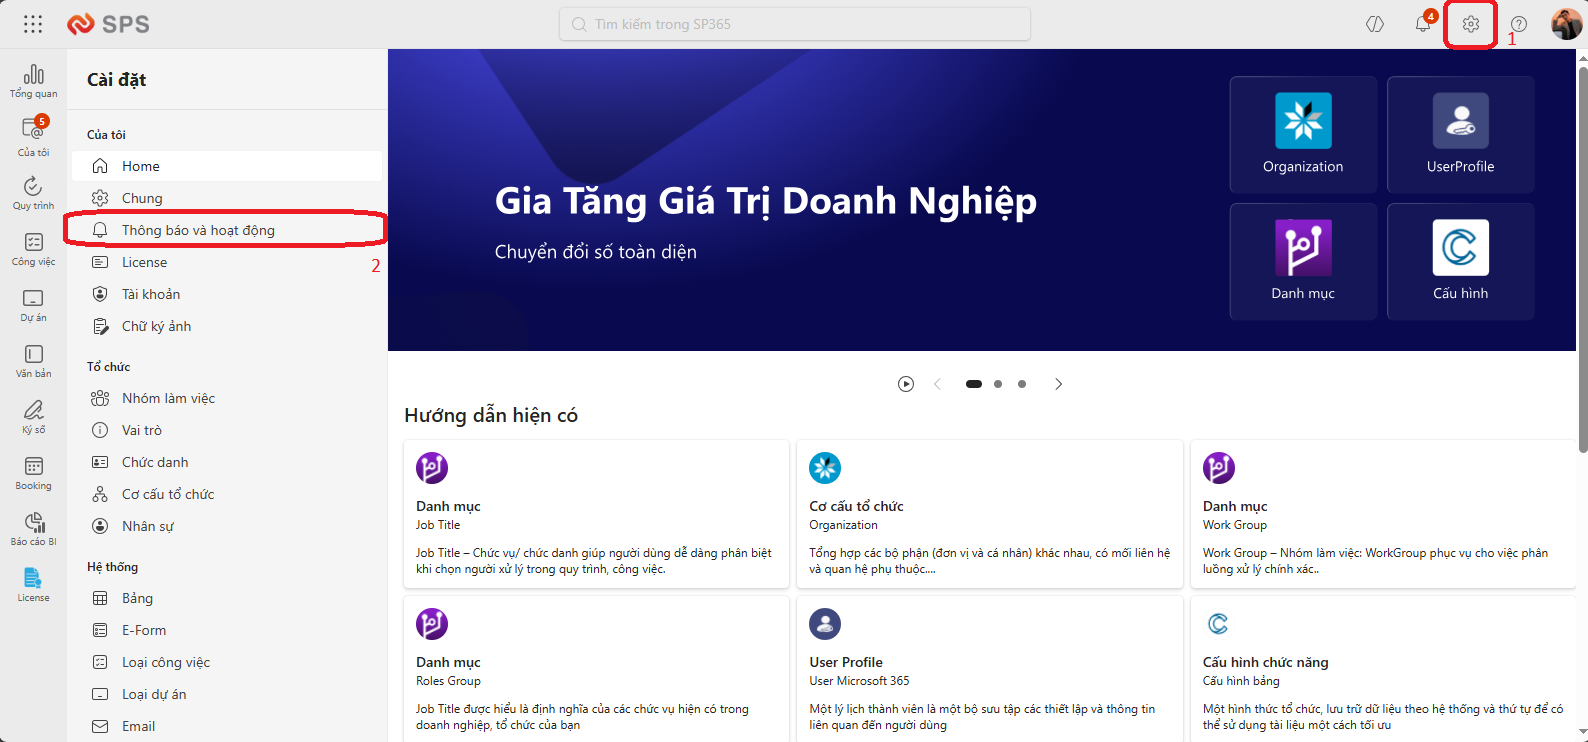The image size is (1588, 742).
Task: Open Tổng quan in left rail
Action: click(33, 81)
